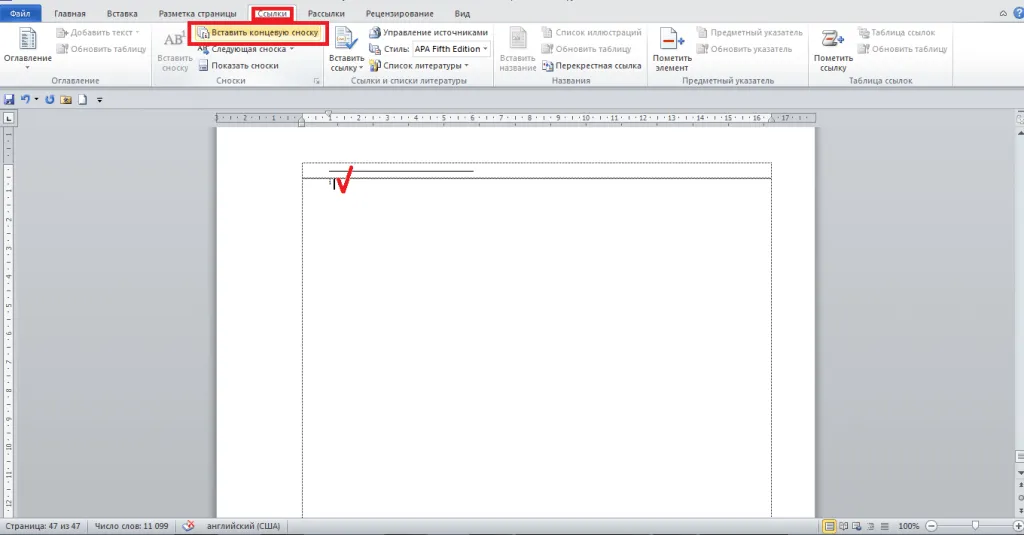1024x535 pixels.
Task: Select the Full Screen Reading view button
Action: coord(843,526)
